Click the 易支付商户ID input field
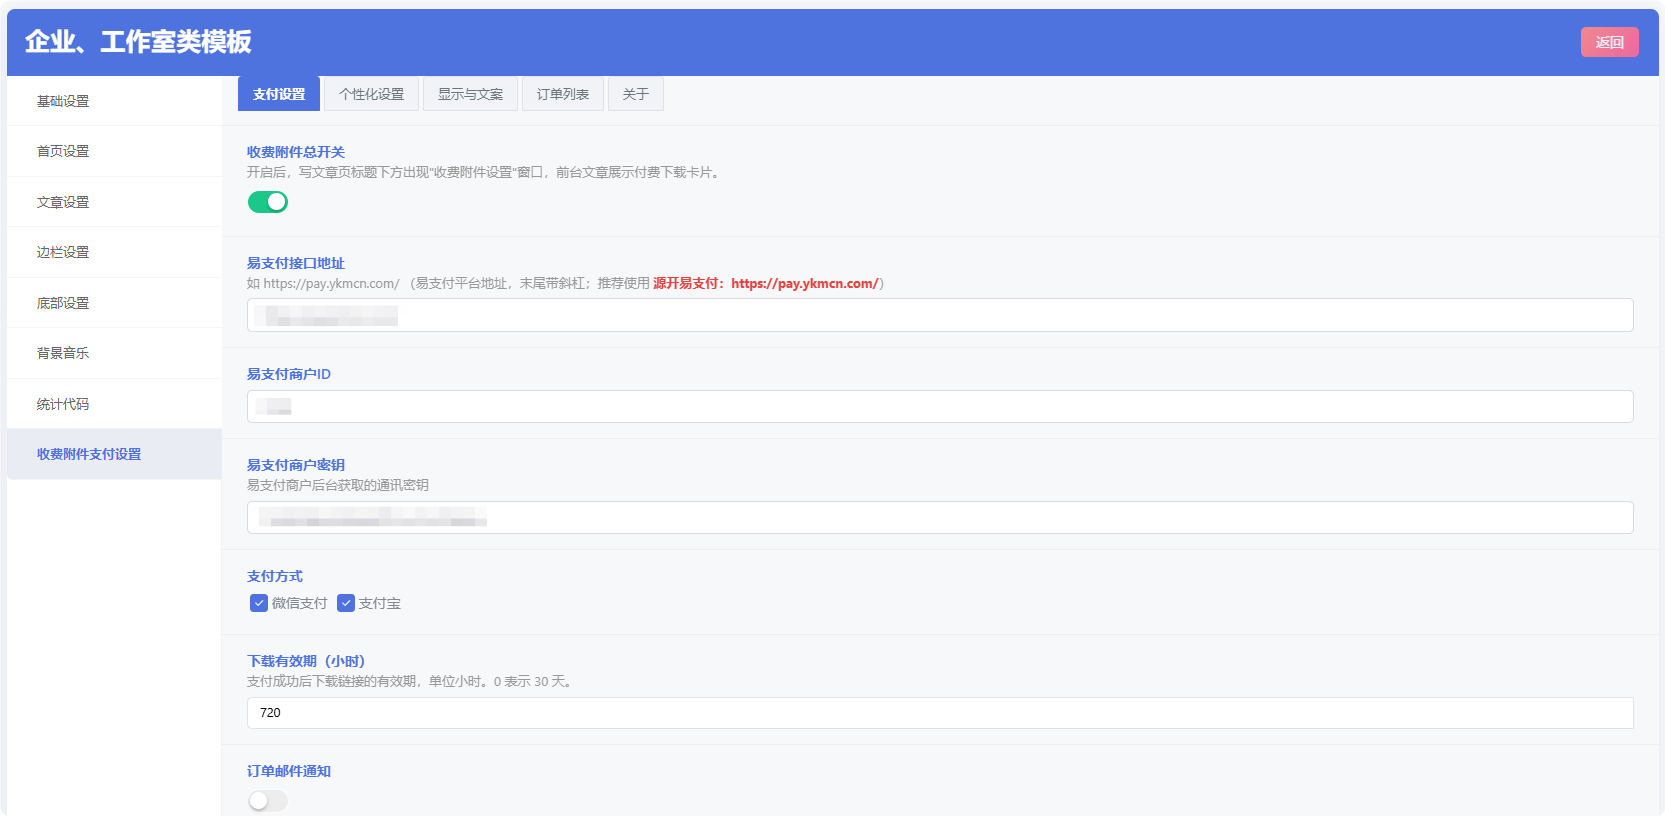The image size is (1665, 816). click(x=940, y=407)
